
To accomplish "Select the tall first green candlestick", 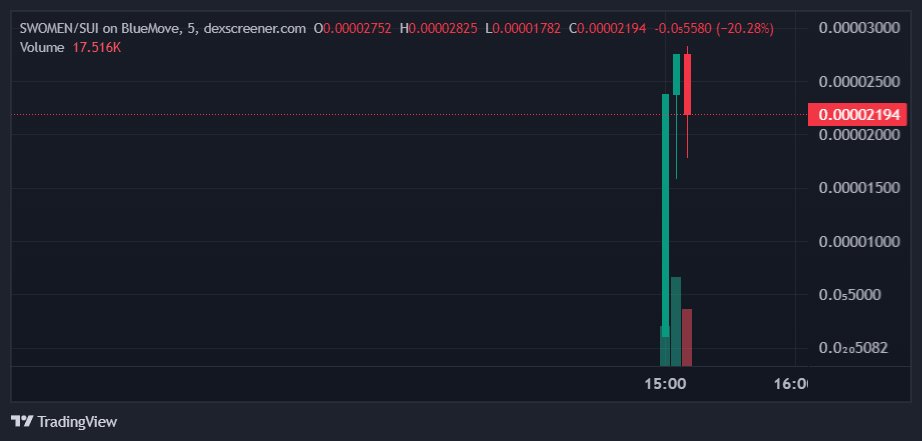I will point(666,215).
